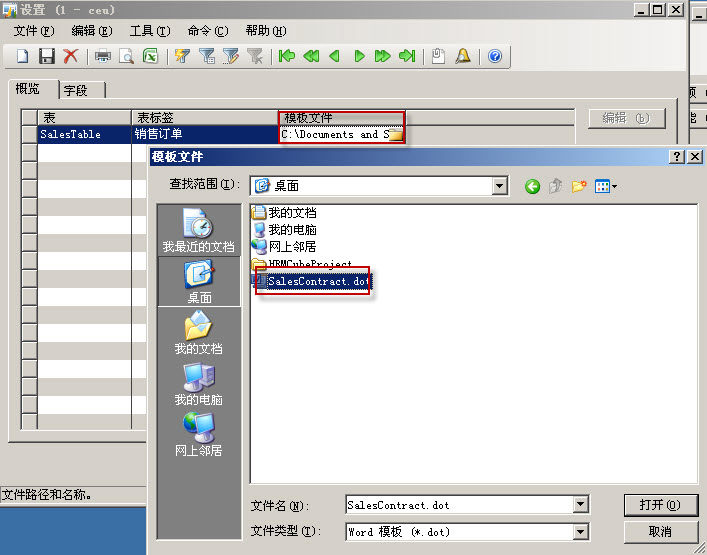
Task: Click the lightning filter icon
Action: [182, 56]
